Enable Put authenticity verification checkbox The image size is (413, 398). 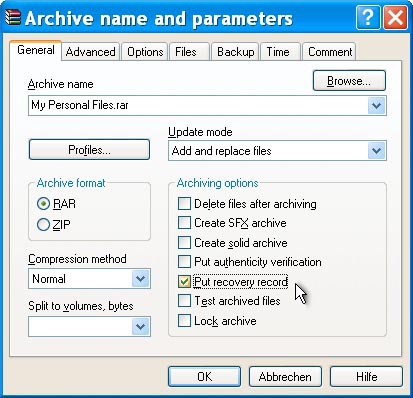(184, 262)
